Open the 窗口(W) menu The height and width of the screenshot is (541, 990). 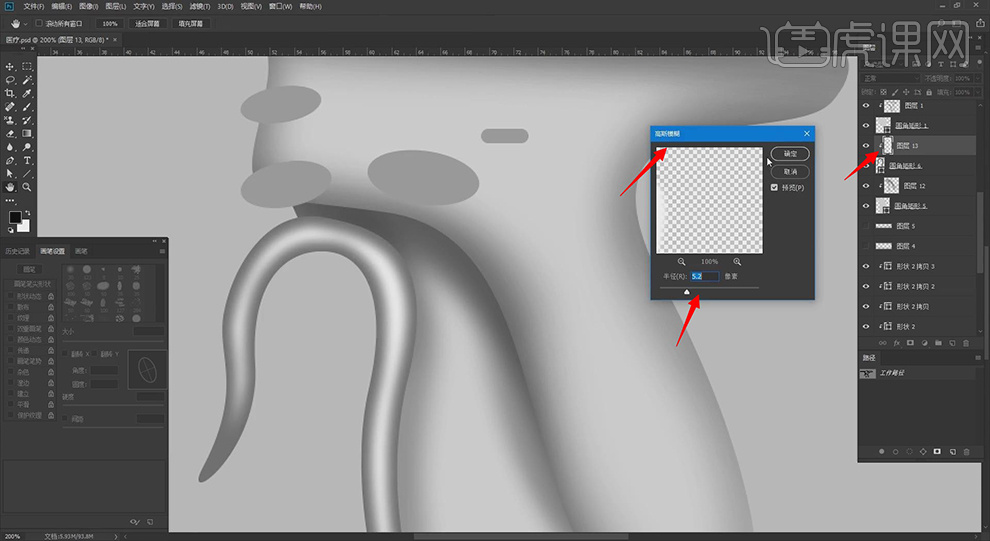point(280,6)
